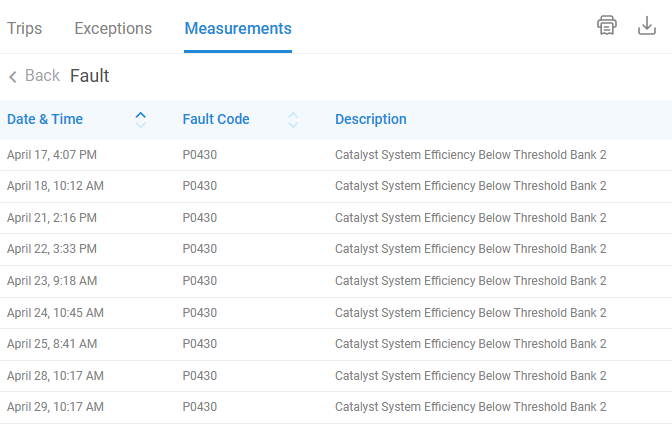
Task: Click P0430 code in April 24 row
Action: tap(200, 313)
